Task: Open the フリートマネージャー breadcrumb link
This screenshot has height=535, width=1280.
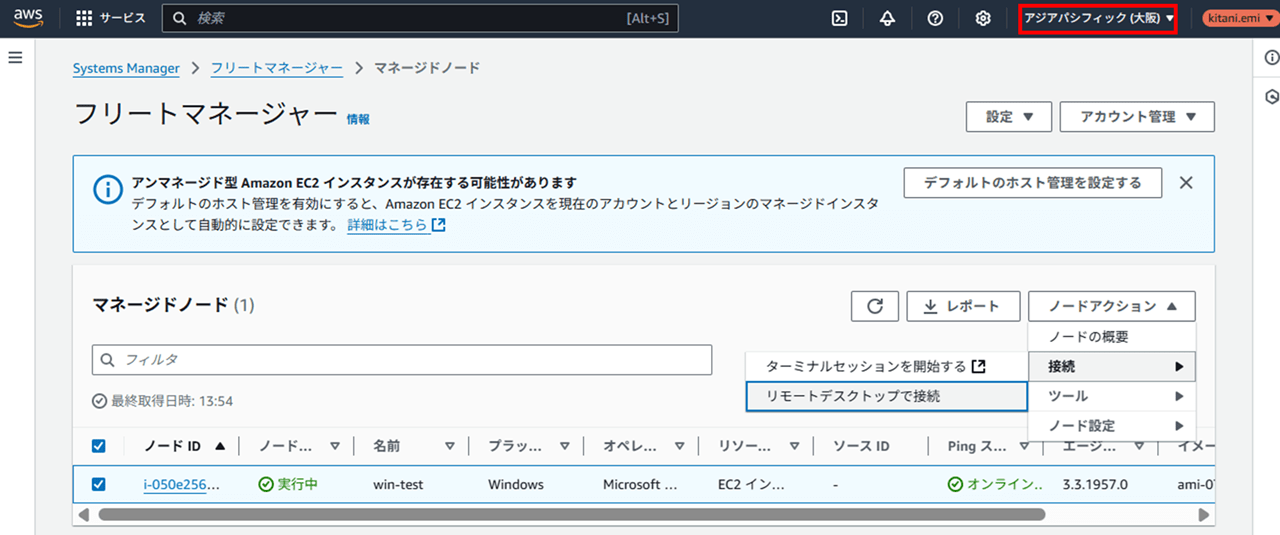Action: point(277,68)
